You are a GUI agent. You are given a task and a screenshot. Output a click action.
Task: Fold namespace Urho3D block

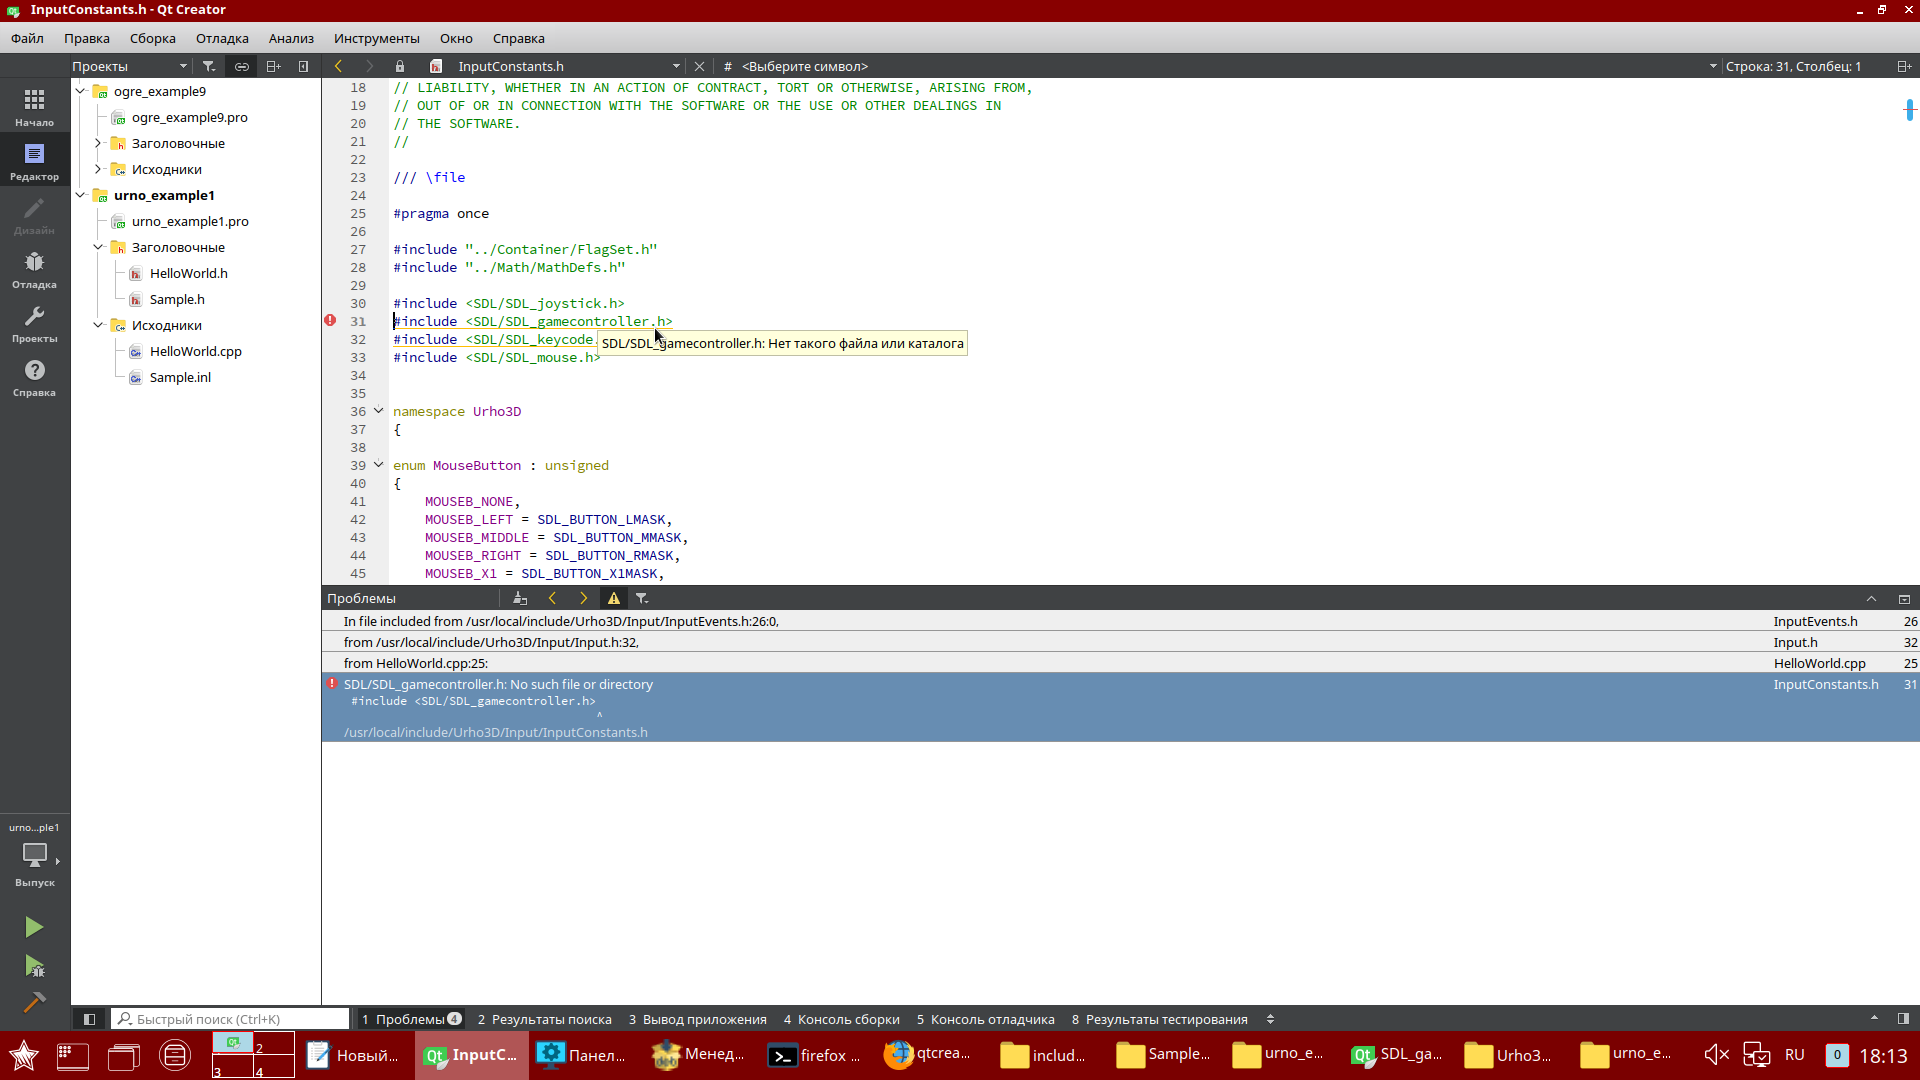pyautogui.click(x=379, y=411)
